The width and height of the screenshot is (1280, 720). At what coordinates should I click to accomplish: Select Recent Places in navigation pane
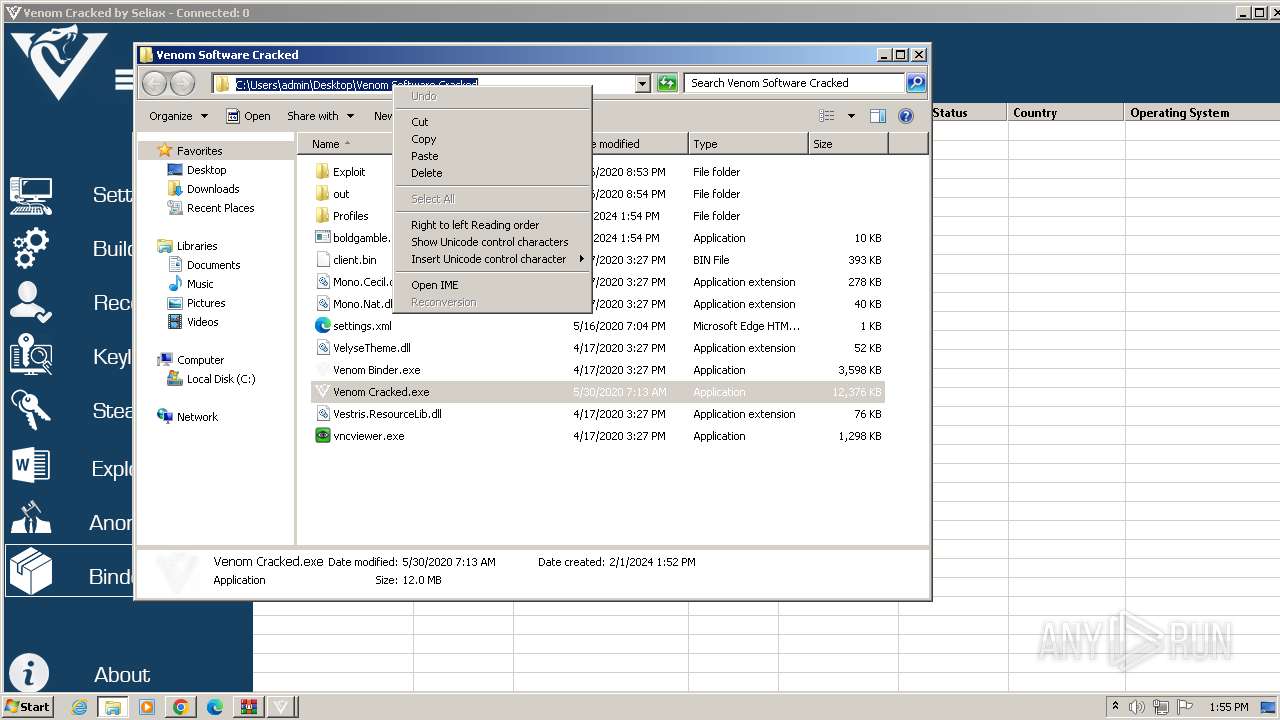tap(220, 208)
